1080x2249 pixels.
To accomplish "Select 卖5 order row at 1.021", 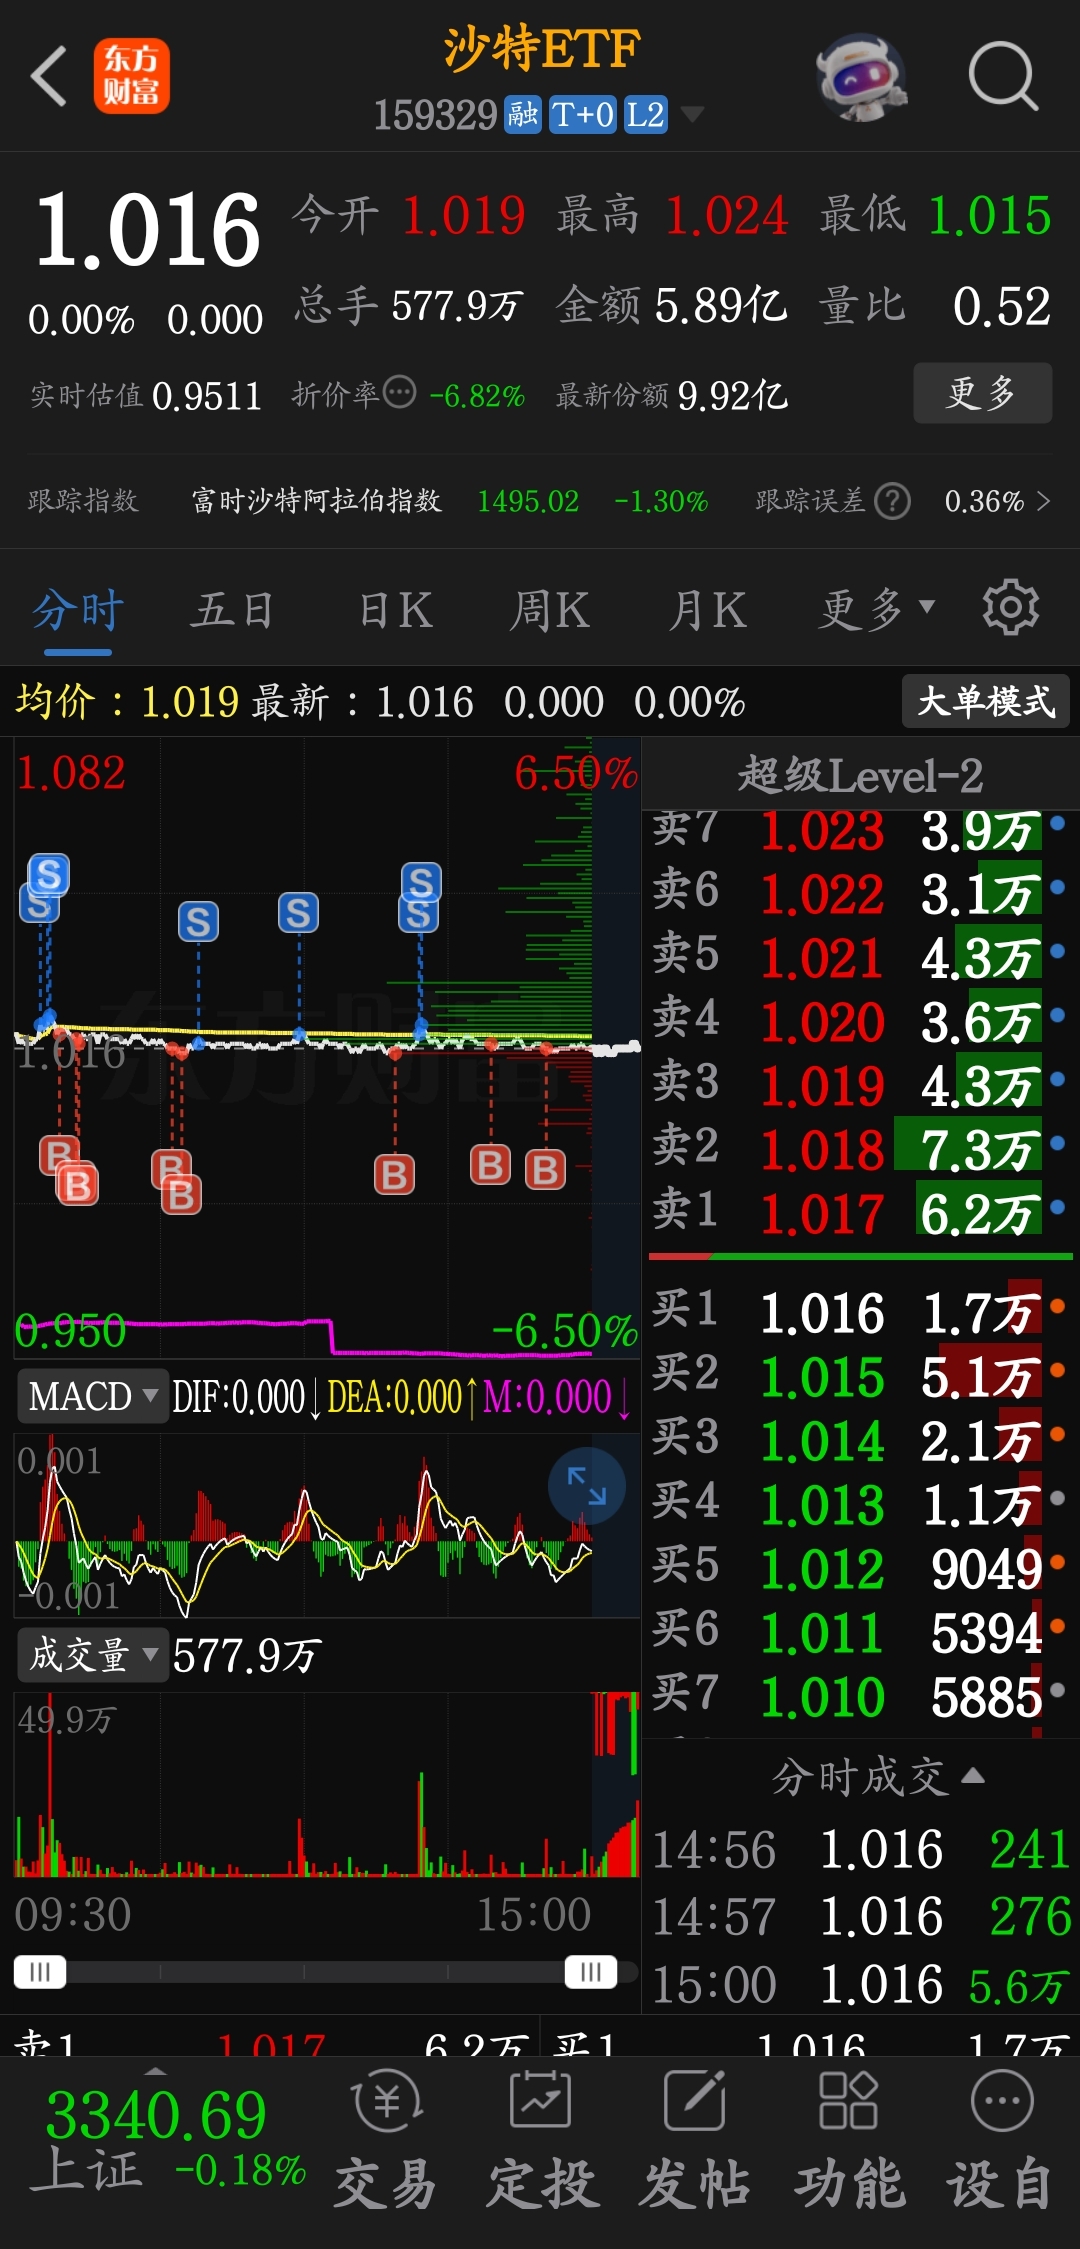I will pyautogui.click(x=859, y=957).
